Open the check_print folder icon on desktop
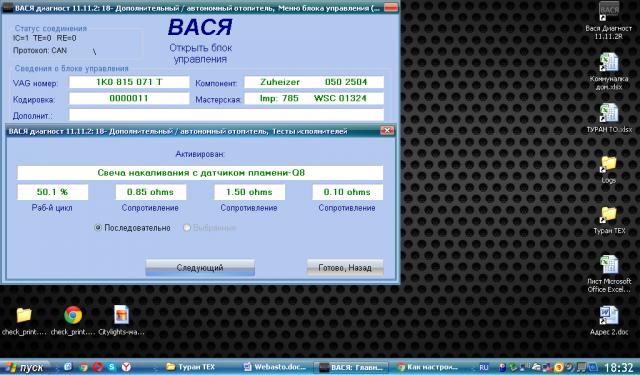 pos(24,320)
